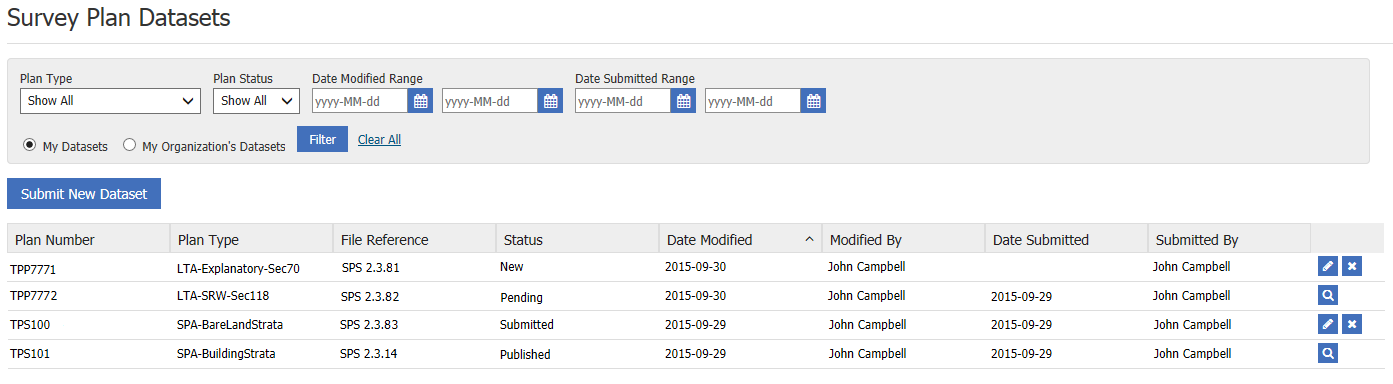Open calendar for Date Modified start field
1393x384 pixels.
pos(420,101)
